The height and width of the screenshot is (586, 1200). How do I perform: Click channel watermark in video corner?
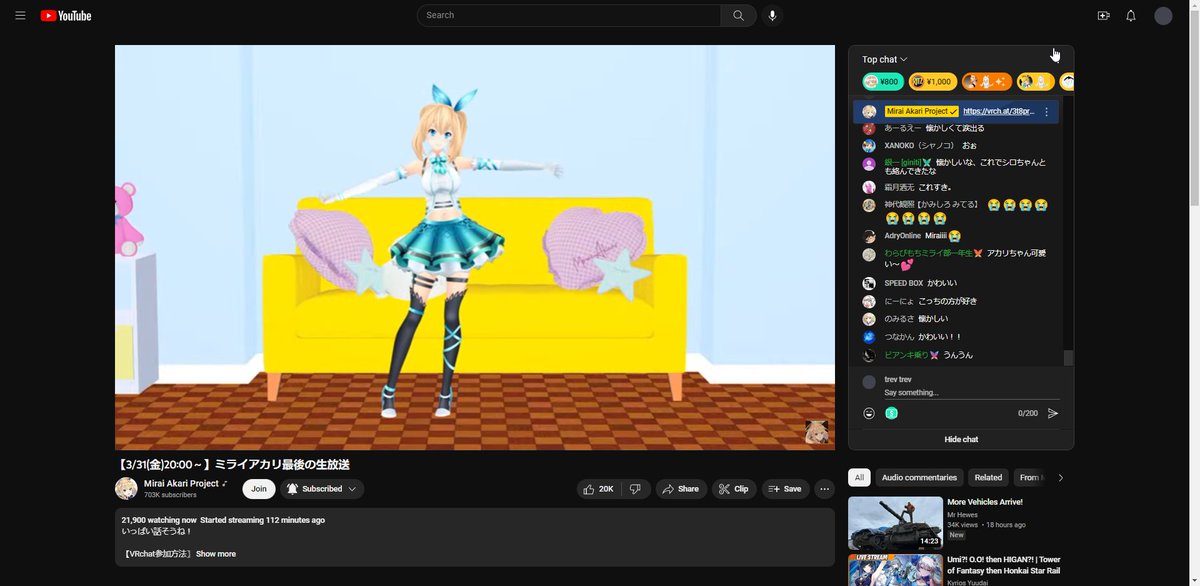tap(816, 432)
